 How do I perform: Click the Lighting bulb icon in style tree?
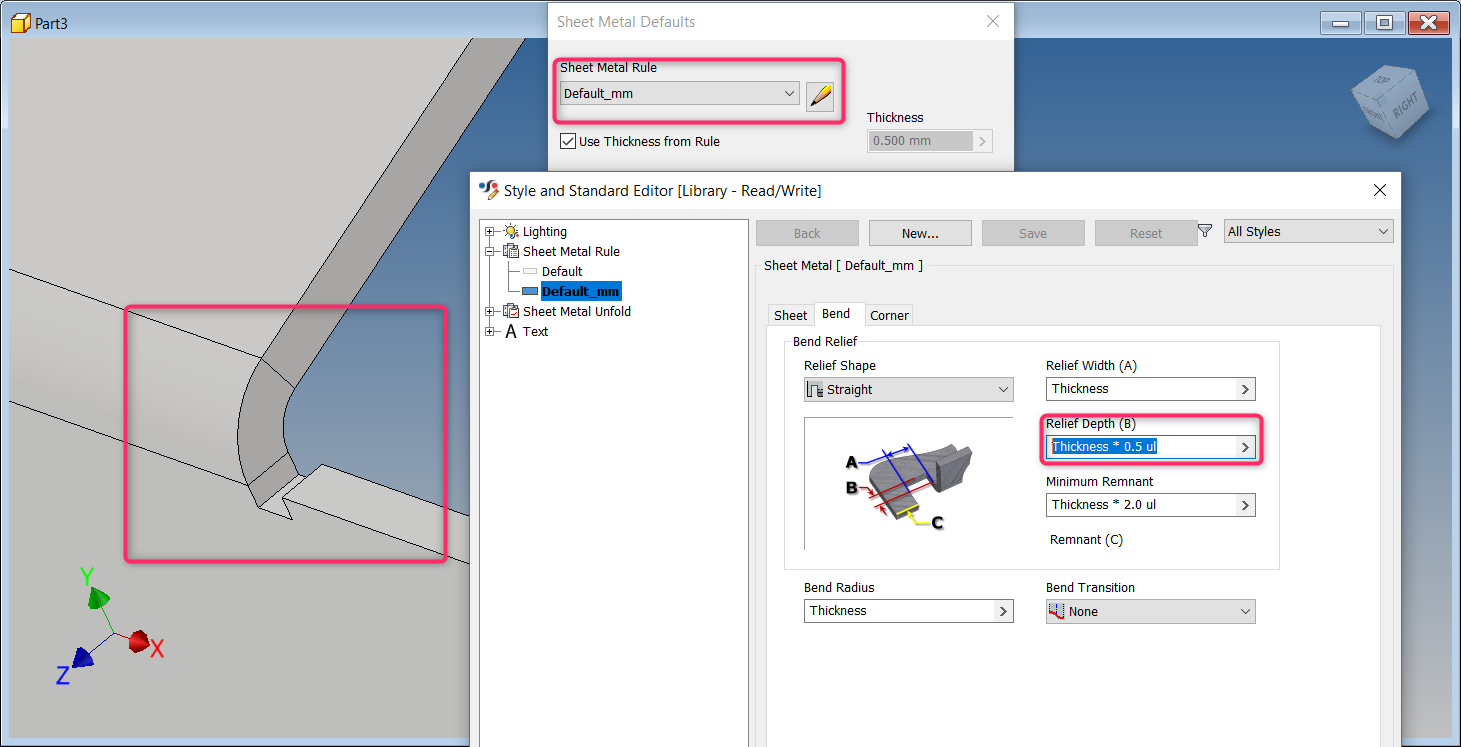click(511, 231)
